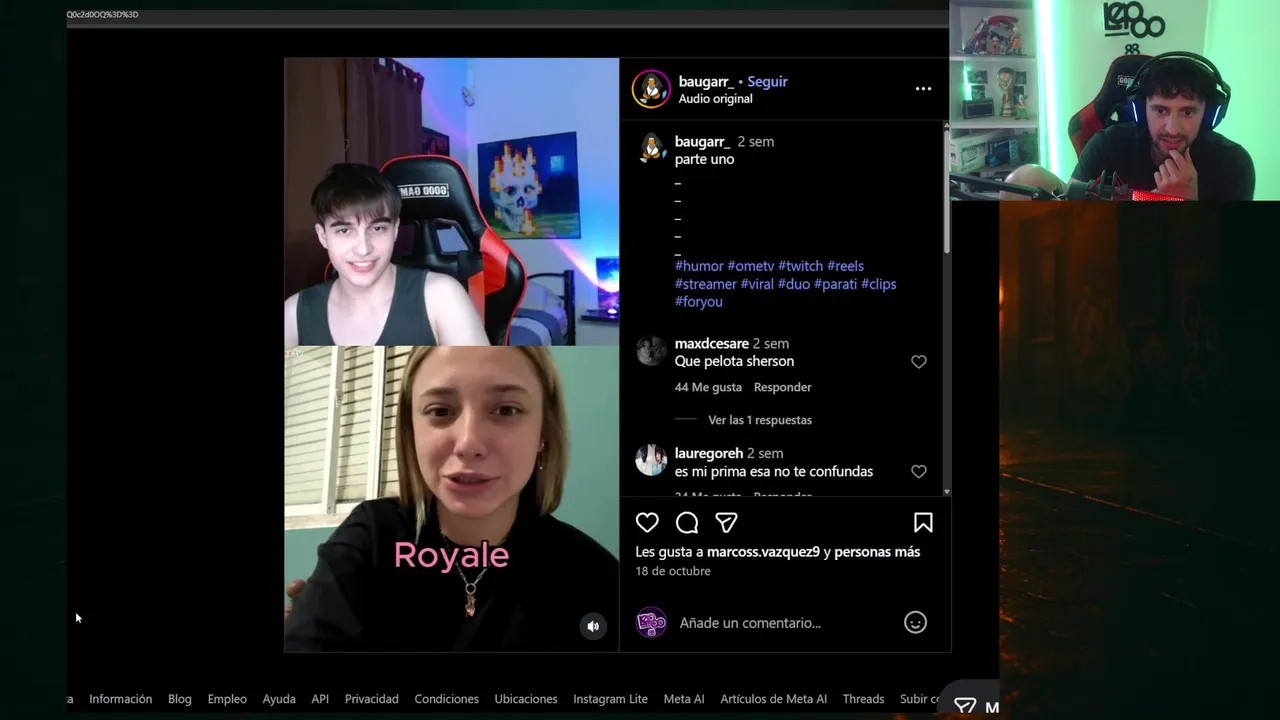Viewport: 1280px width, 720px height.
Task: Open Privacidad footer link
Action: pos(372,699)
